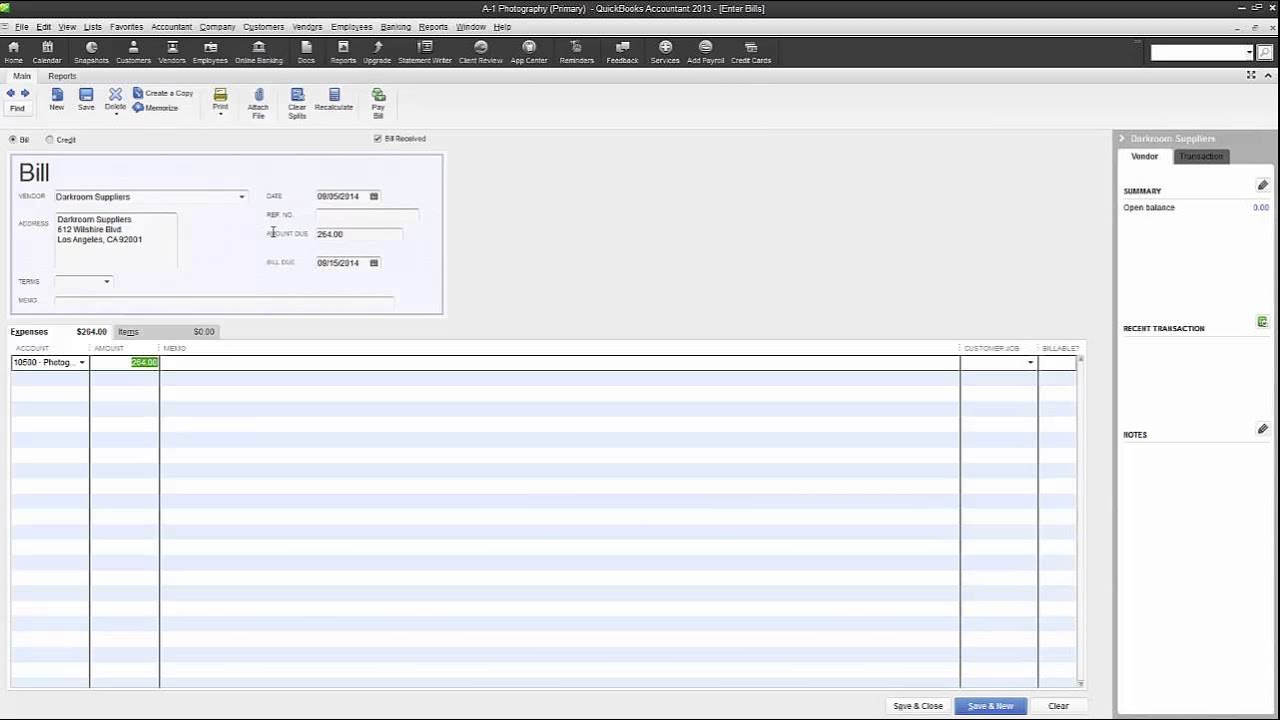Click the New bill icon
The width and height of the screenshot is (1280, 720).
point(57,100)
